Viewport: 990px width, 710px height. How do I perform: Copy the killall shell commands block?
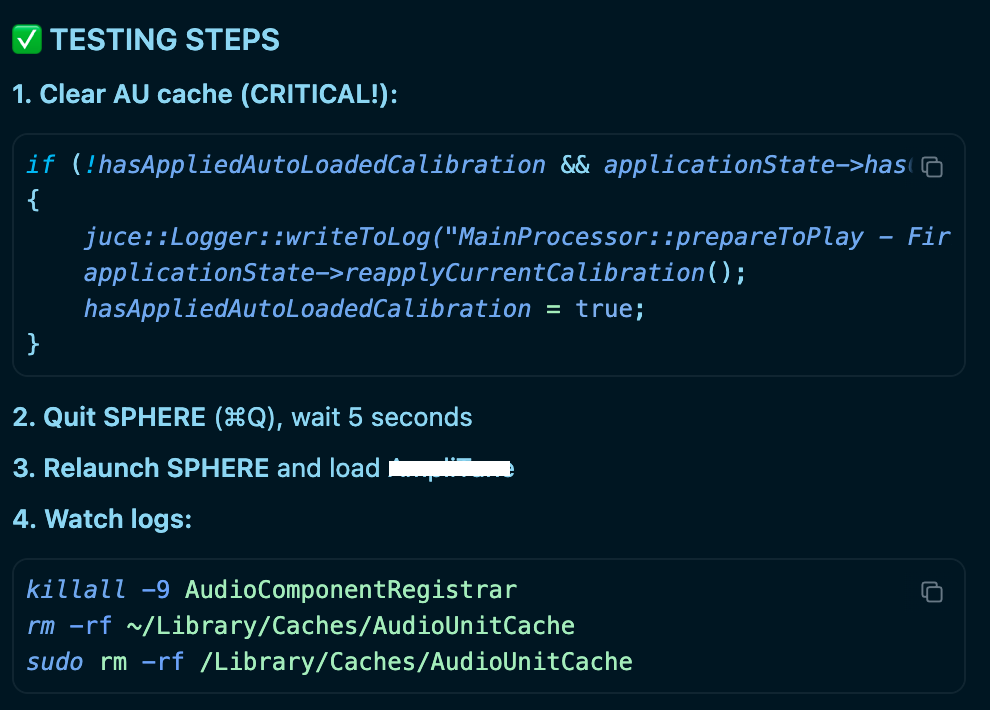click(932, 592)
